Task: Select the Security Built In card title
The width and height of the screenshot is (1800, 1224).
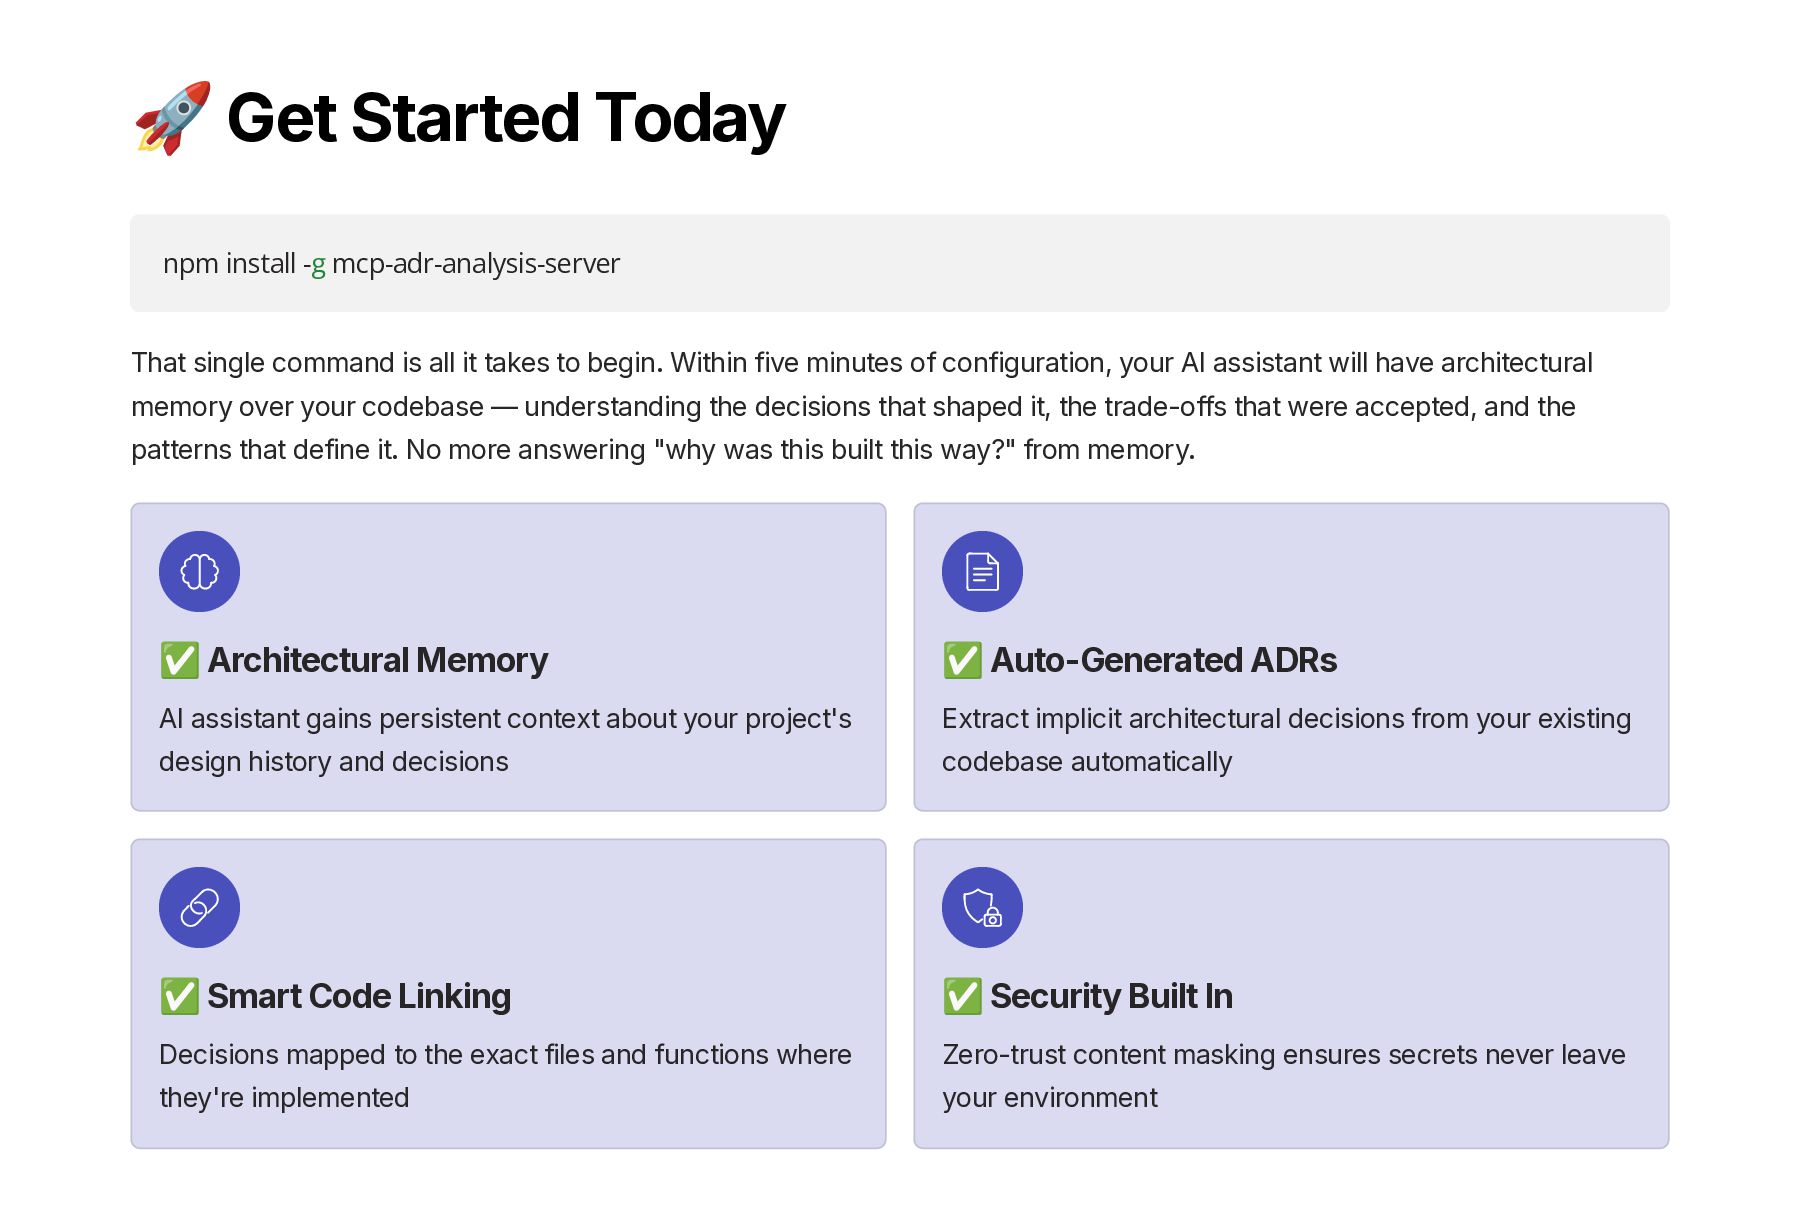Action: pyautogui.click(x=1111, y=996)
